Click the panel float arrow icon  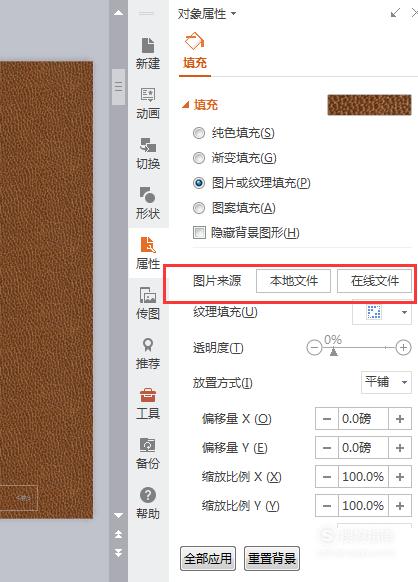coord(395,13)
